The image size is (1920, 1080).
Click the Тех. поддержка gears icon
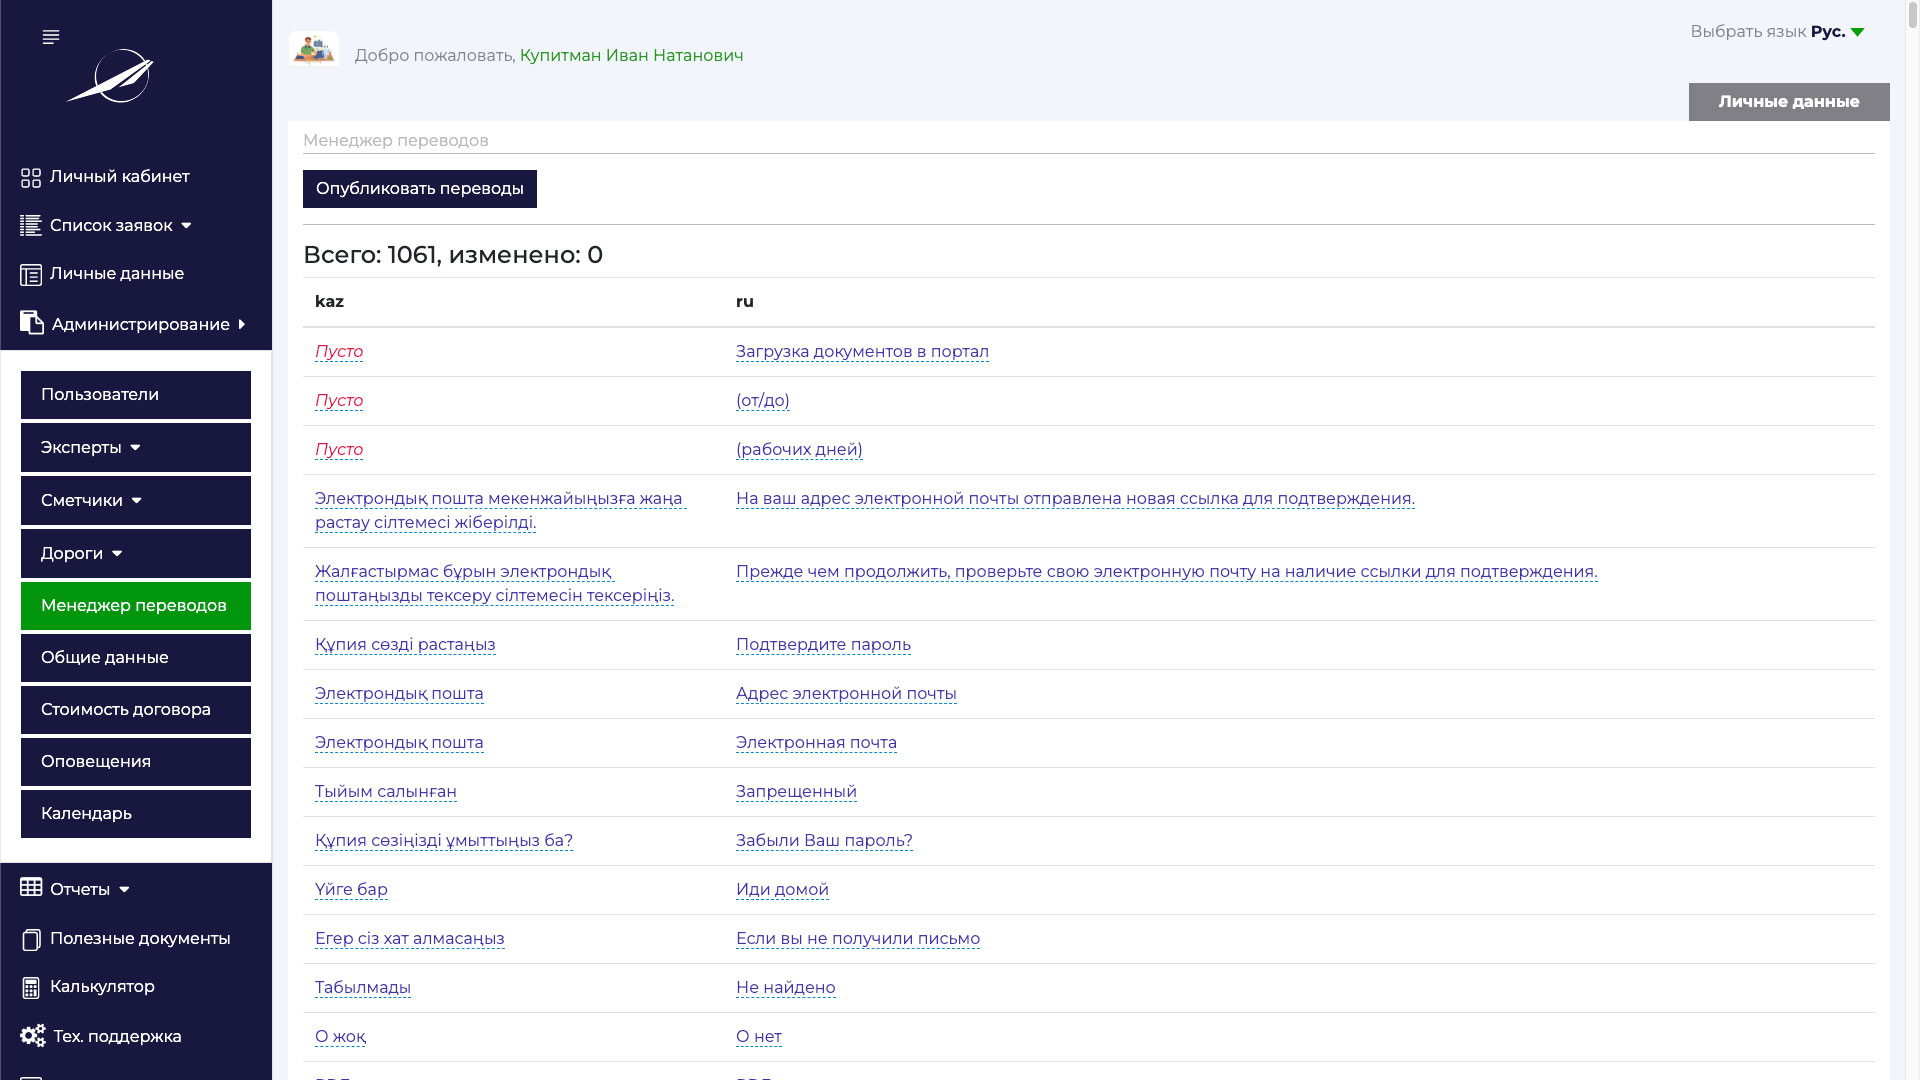point(33,1036)
